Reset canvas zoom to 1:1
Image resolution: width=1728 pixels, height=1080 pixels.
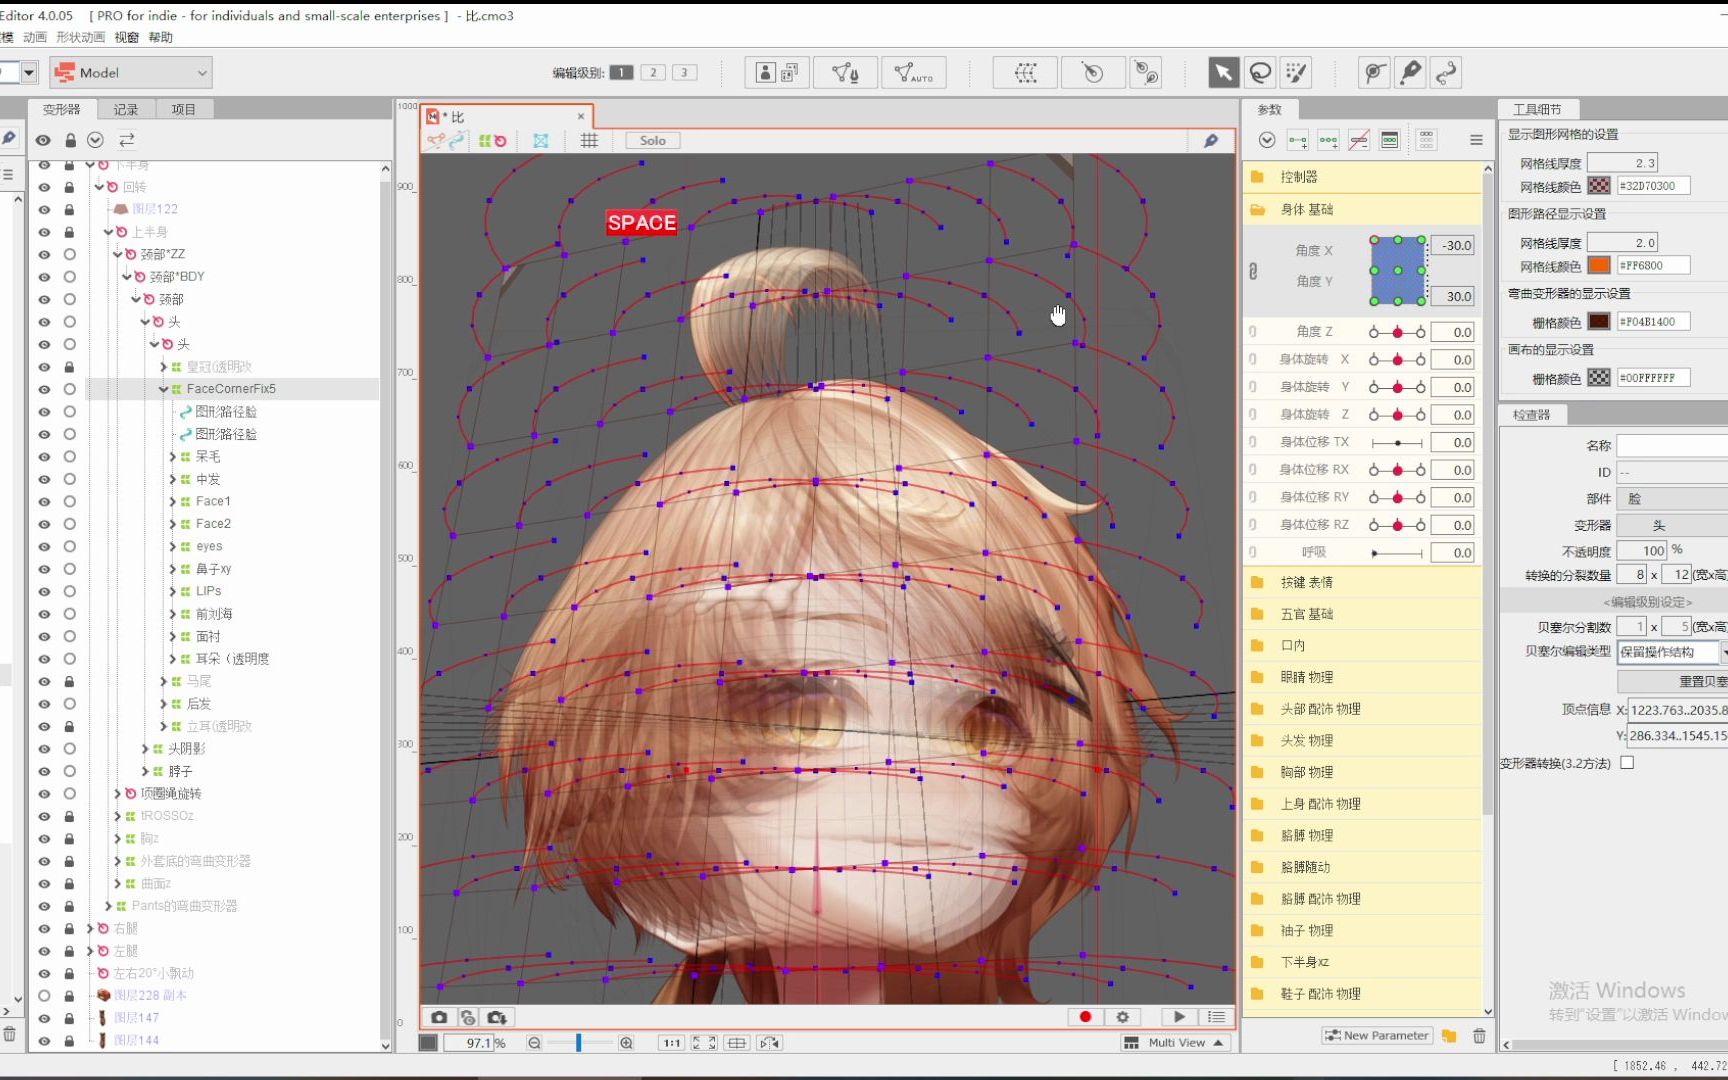(x=671, y=1043)
